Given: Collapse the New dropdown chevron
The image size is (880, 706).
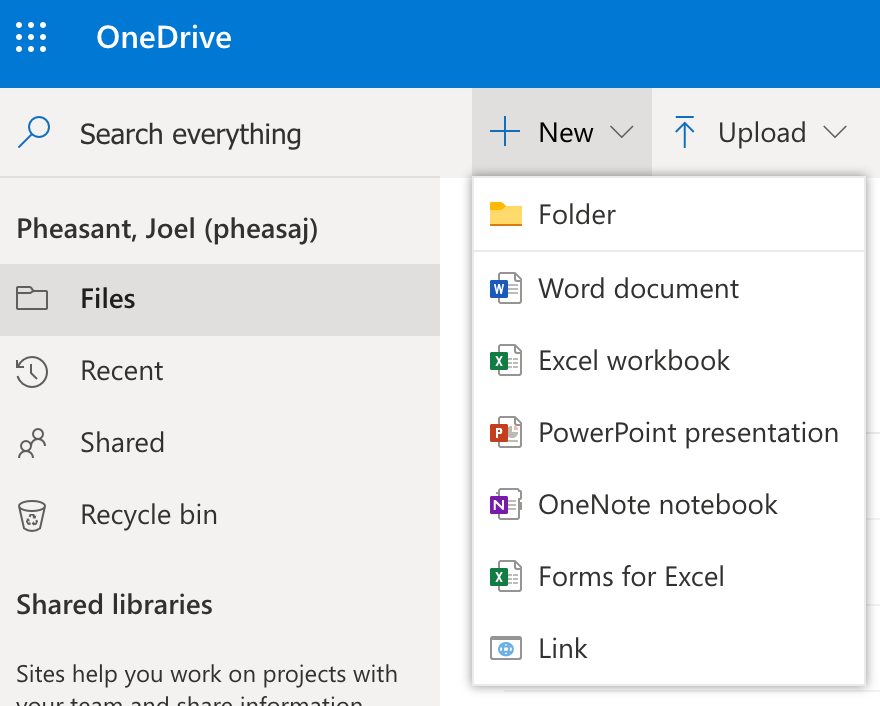Looking at the screenshot, I should [621, 132].
